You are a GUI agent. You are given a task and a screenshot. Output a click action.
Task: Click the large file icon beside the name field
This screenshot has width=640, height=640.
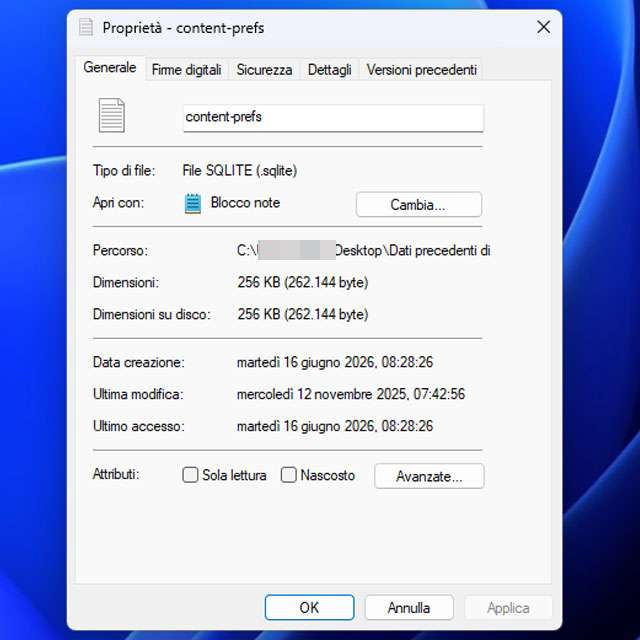tap(111, 116)
